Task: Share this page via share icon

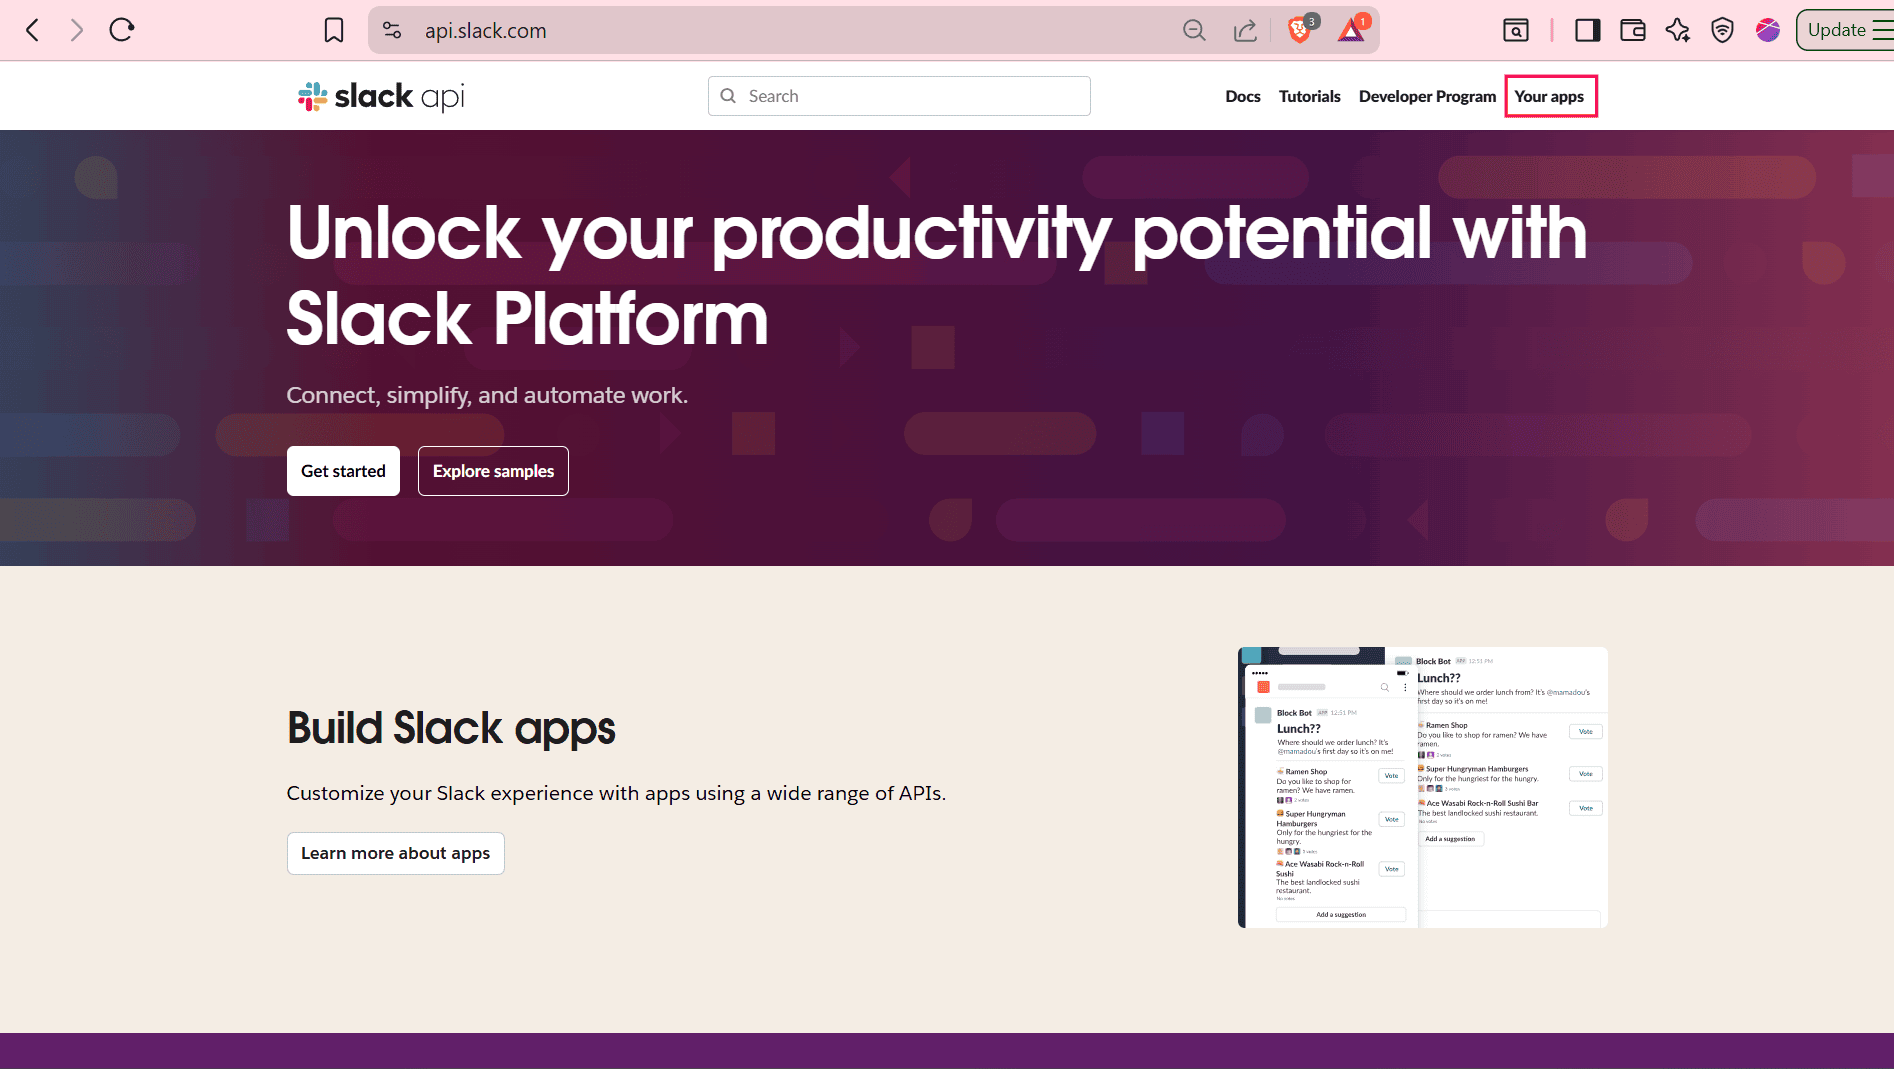Action: click(x=1245, y=30)
